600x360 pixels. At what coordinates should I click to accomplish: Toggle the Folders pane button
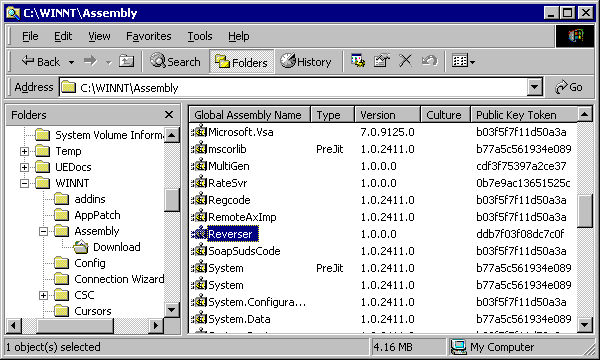point(241,62)
